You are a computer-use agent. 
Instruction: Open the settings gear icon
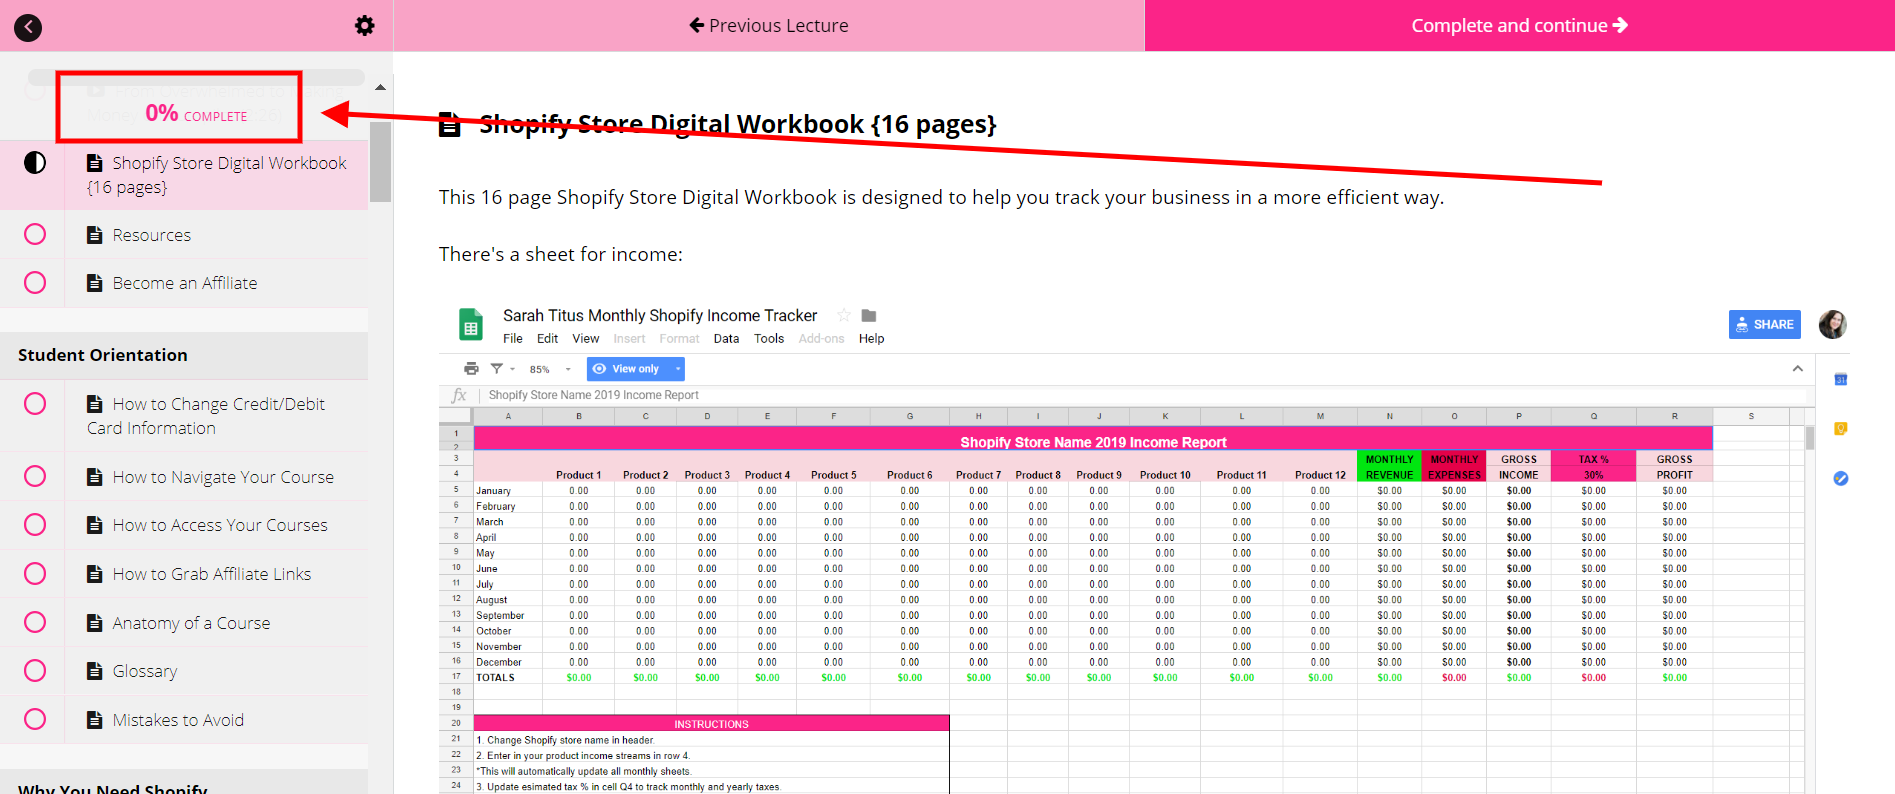point(365,26)
